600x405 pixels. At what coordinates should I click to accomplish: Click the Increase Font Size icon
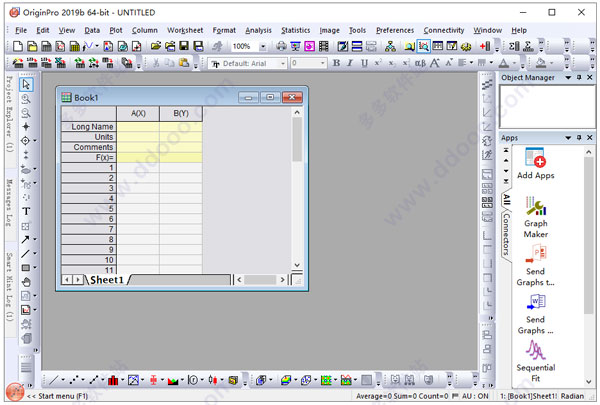click(x=435, y=63)
